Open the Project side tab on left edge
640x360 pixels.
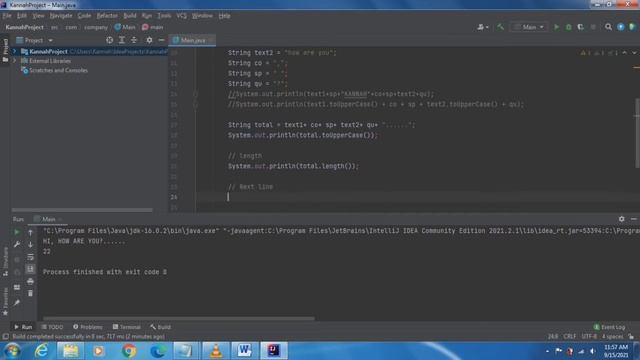click(x=5, y=50)
